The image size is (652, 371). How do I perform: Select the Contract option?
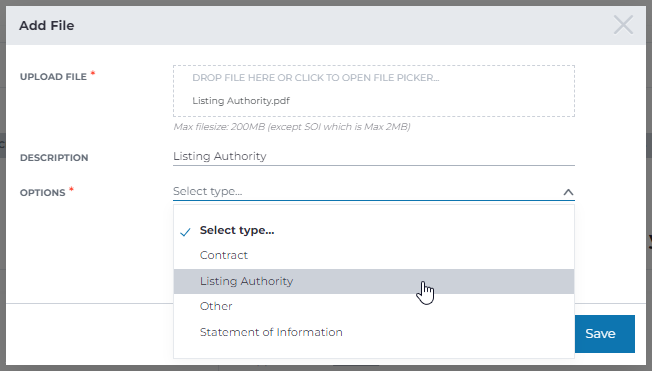(x=374, y=255)
